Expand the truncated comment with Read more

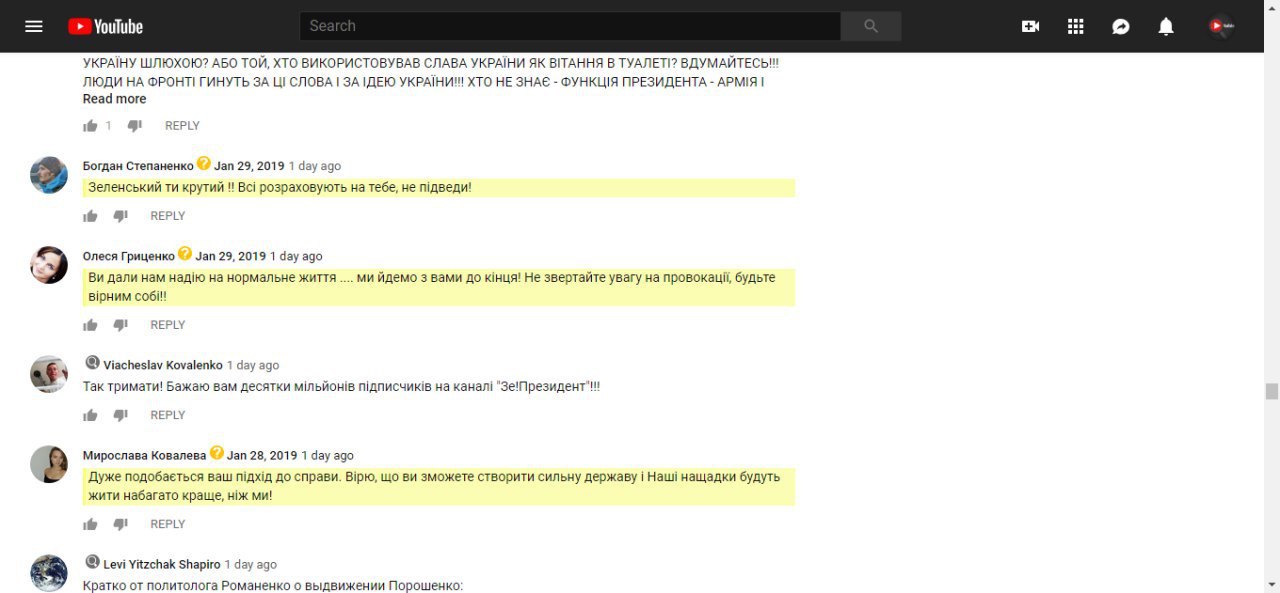114,99
